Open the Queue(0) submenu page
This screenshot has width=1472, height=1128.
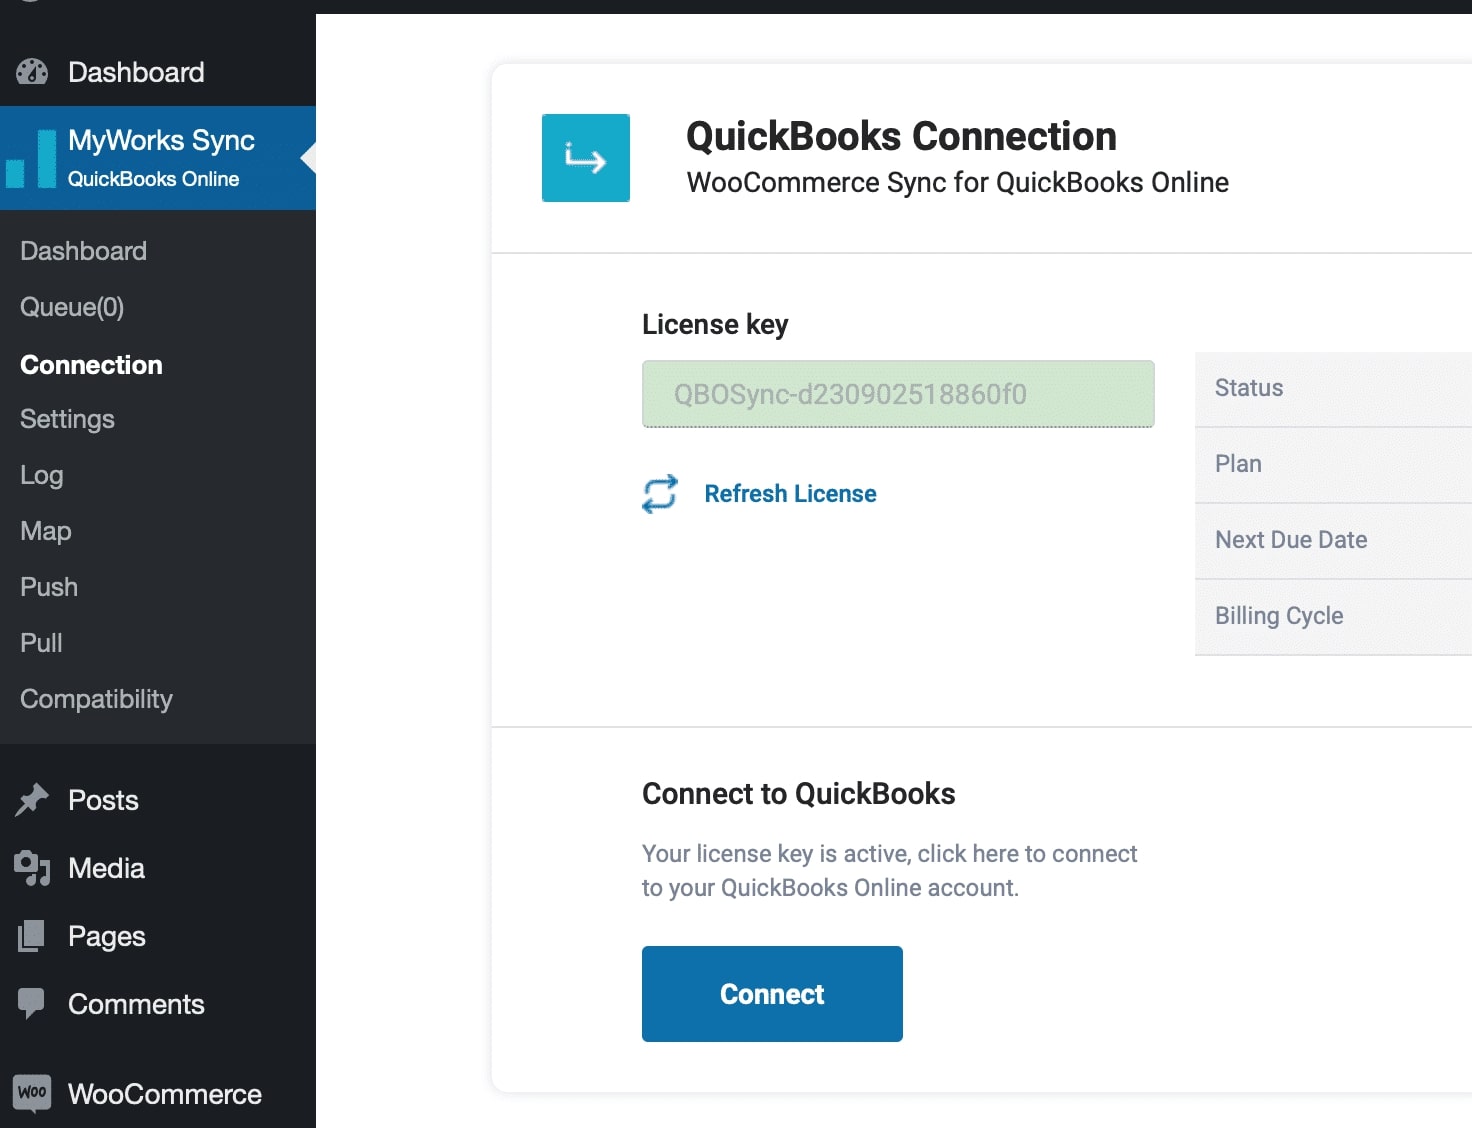point(72,307)
